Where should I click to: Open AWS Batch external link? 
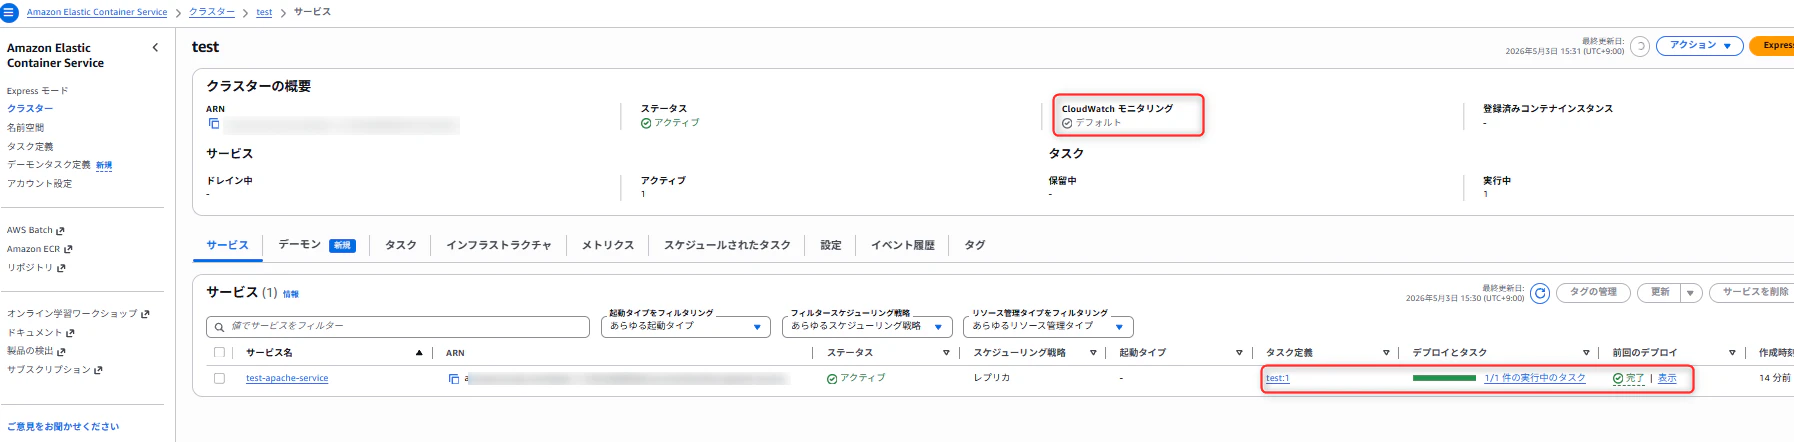(35, 230)
